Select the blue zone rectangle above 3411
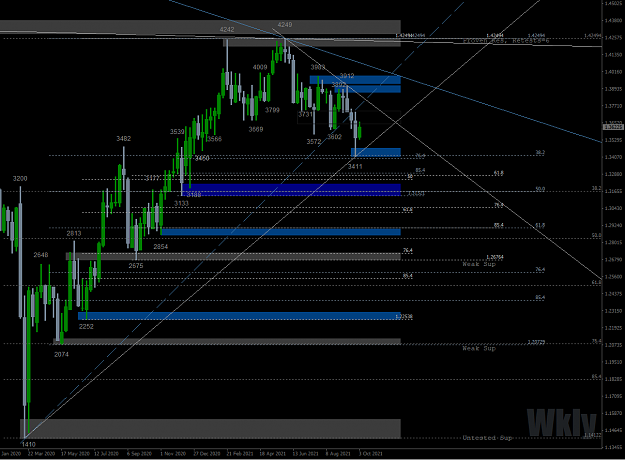 coord(376,152)
